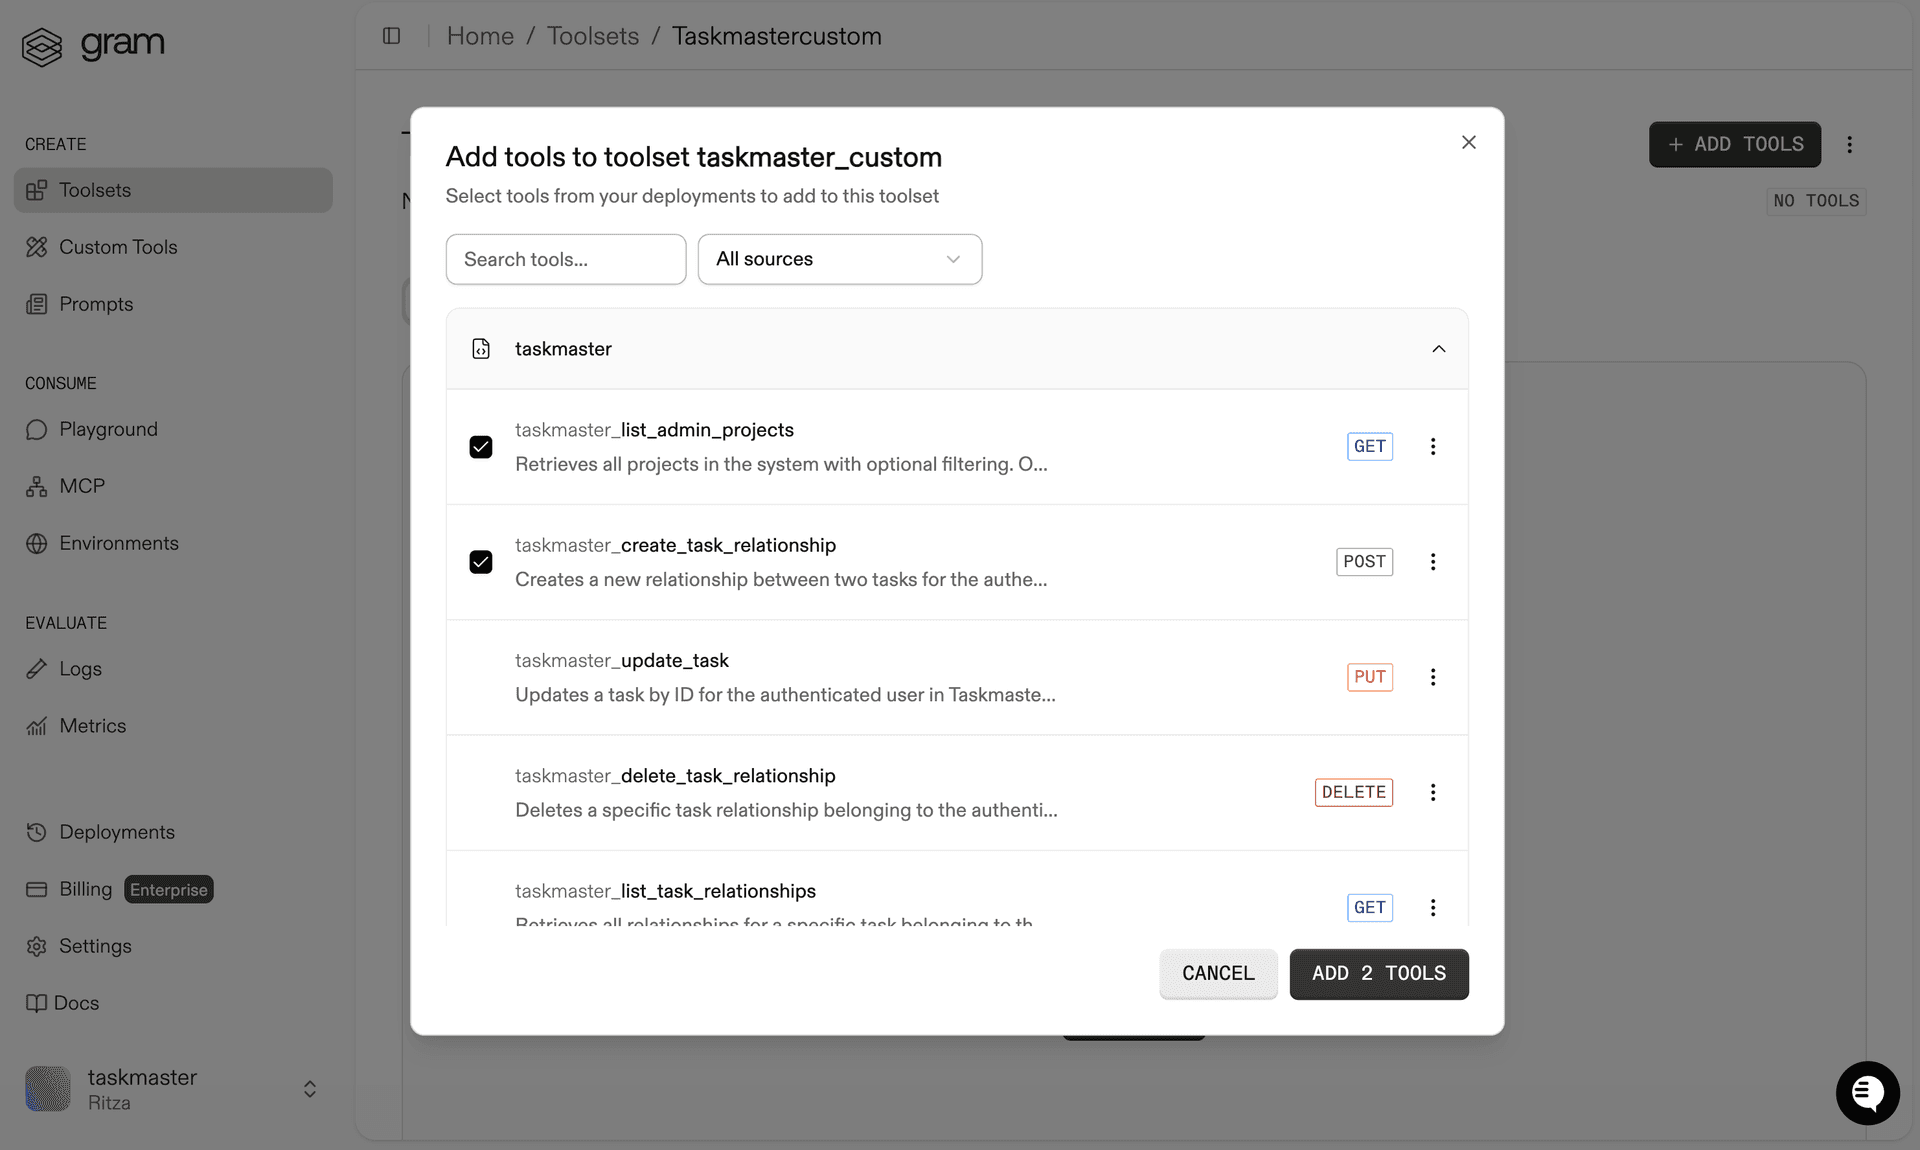Select the Toolsets icon in the sidebar
This screenshot has height=1150, width=1920.
point(37,190)
